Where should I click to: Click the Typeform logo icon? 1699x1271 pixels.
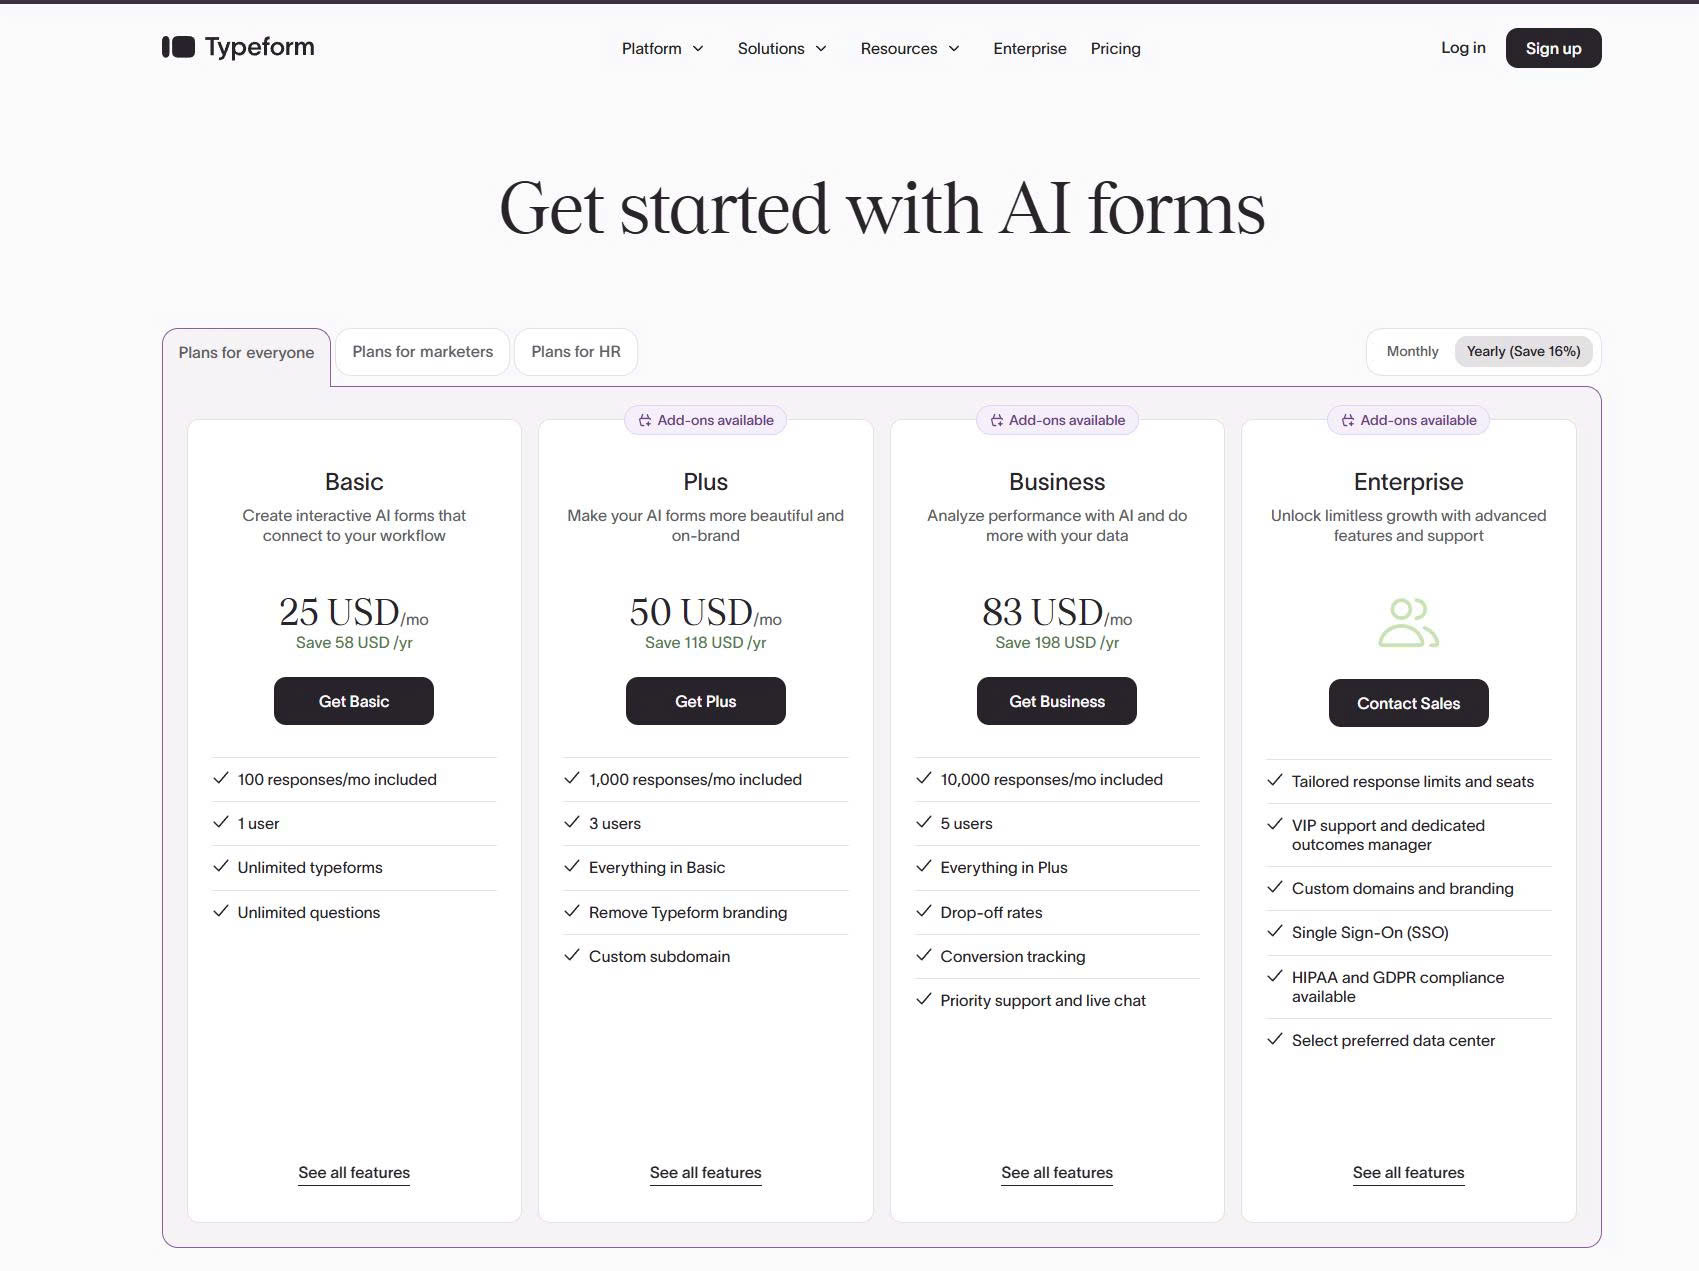177,46
